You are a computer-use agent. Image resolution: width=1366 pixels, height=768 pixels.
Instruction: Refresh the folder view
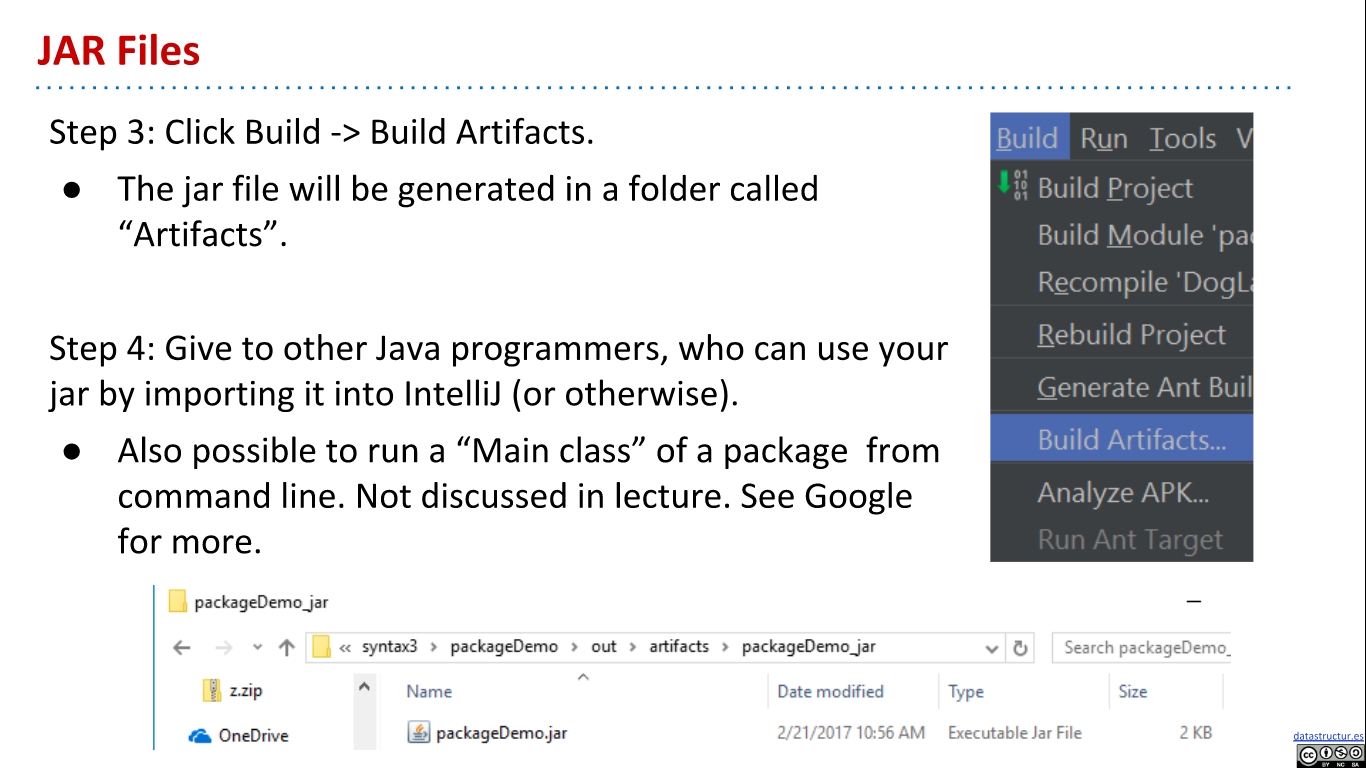[x=1020, y=648]
